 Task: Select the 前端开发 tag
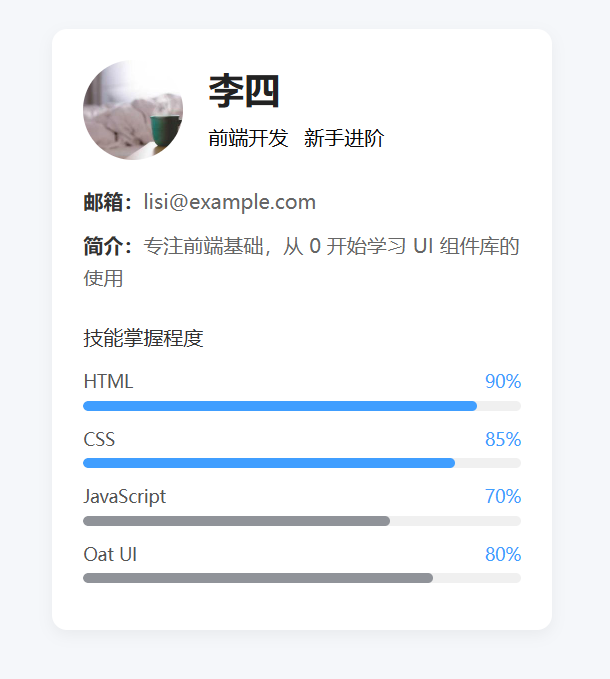(x=248, y=139)
